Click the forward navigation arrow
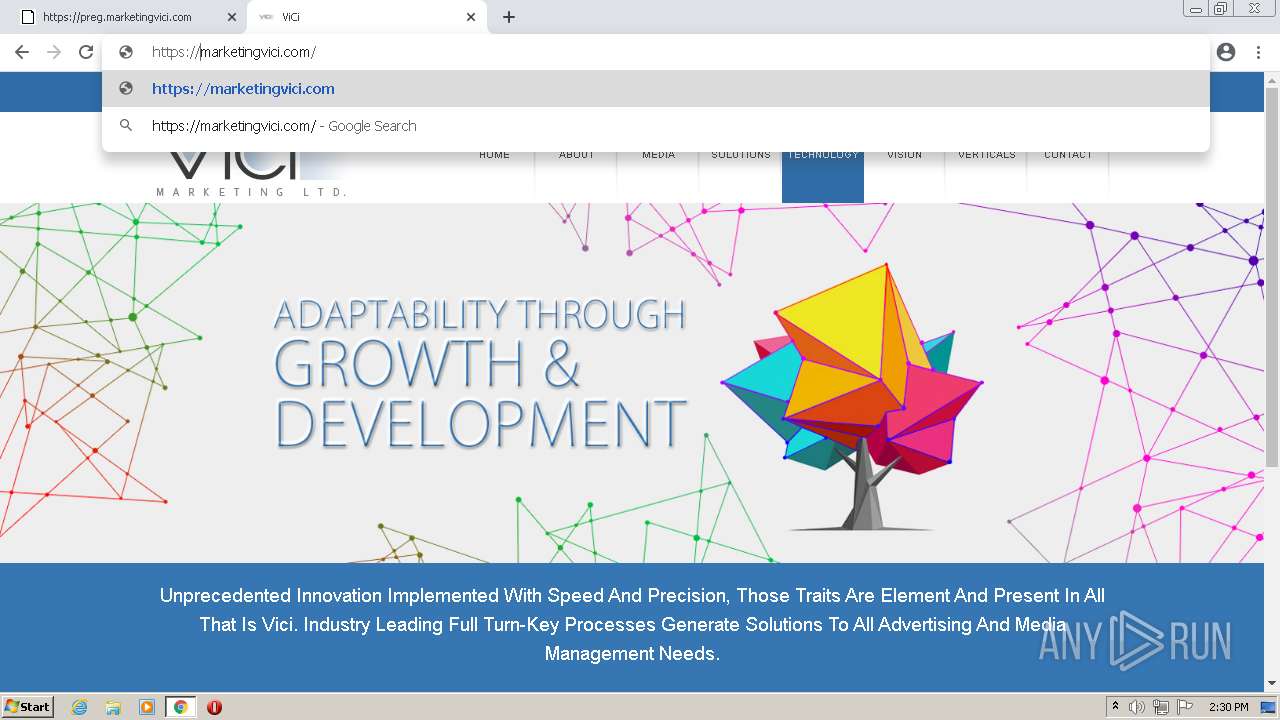The height and width of the screenshot is (720, 1280). pos(54,52)
